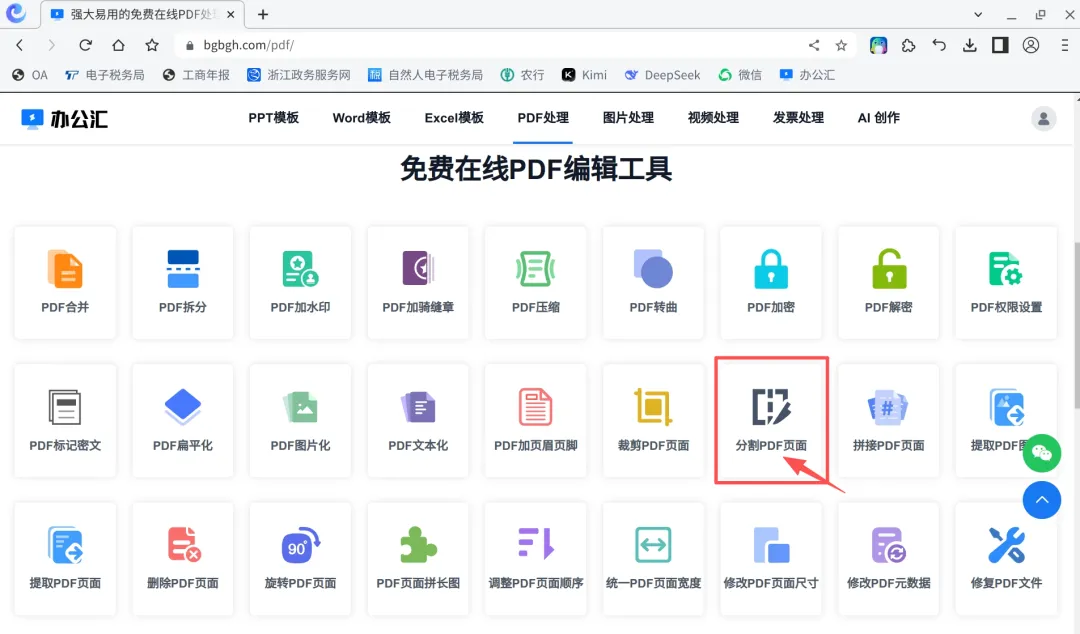Open the 旋转PDF页面 tool

300,558
